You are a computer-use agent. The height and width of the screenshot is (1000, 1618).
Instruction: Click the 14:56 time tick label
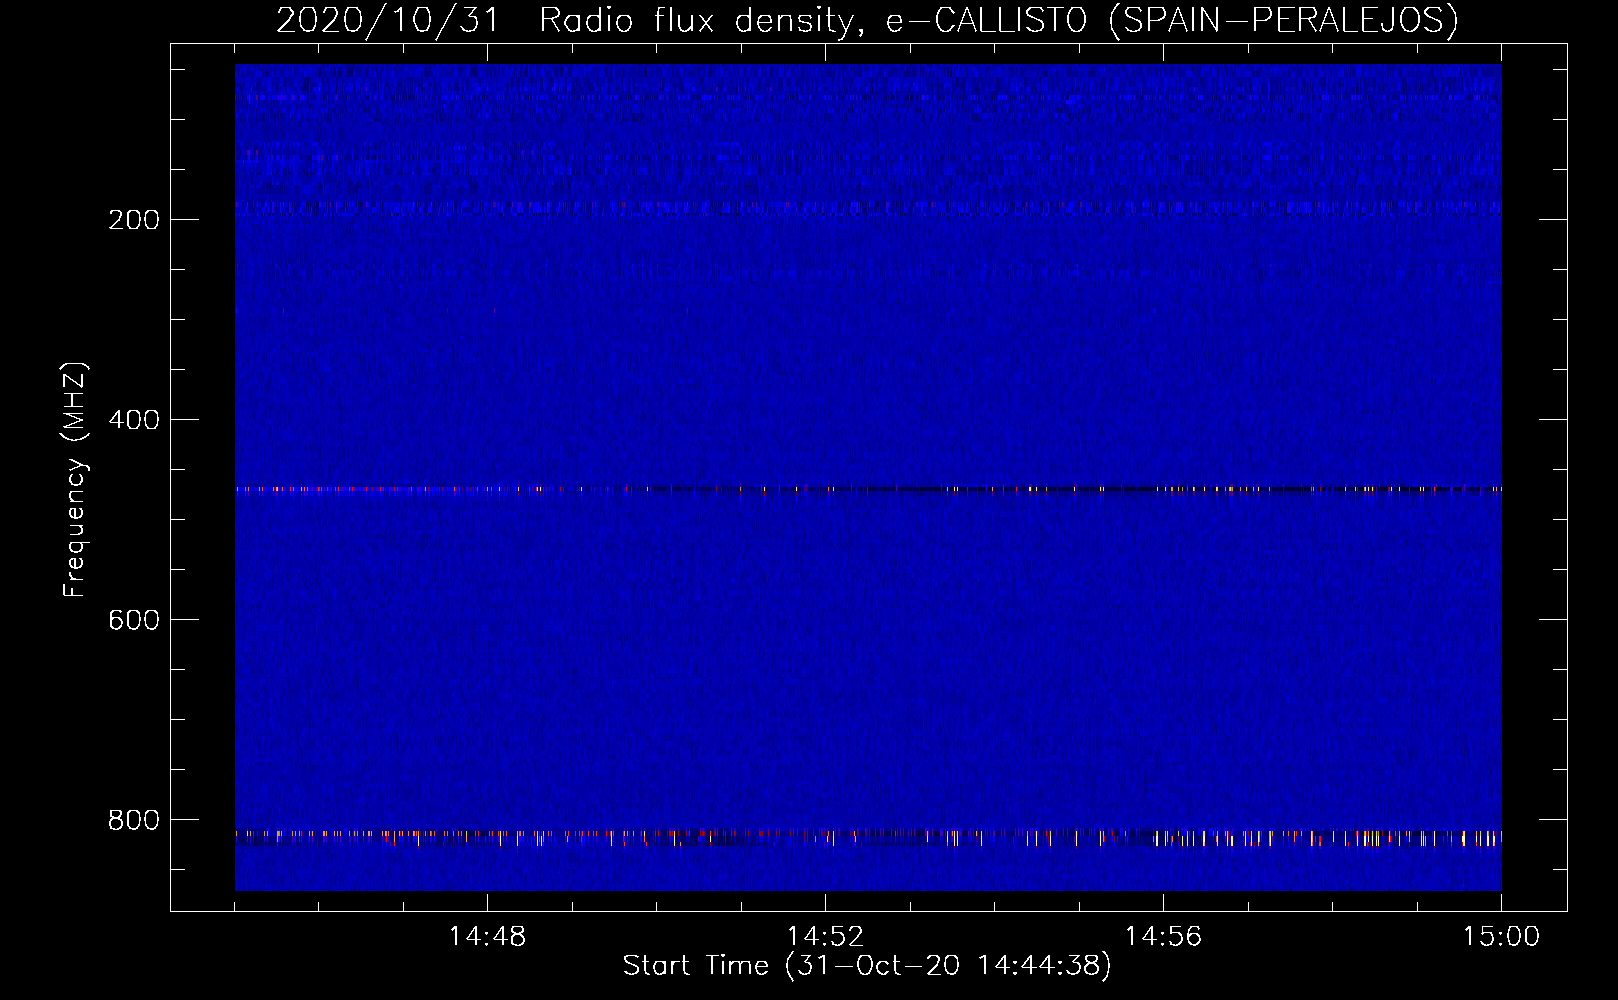1163,937
